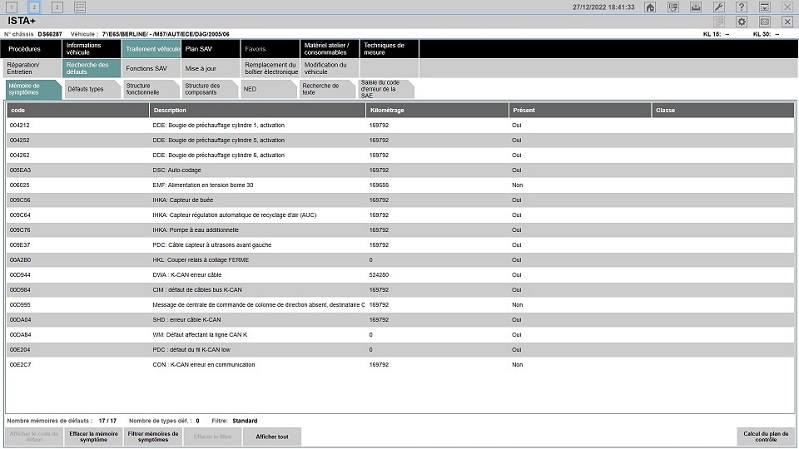This screenshot has width=799, height=449.
Task: Select PDC câble capteur ultrasons avant gauche
Action: [x=401, y=245]
